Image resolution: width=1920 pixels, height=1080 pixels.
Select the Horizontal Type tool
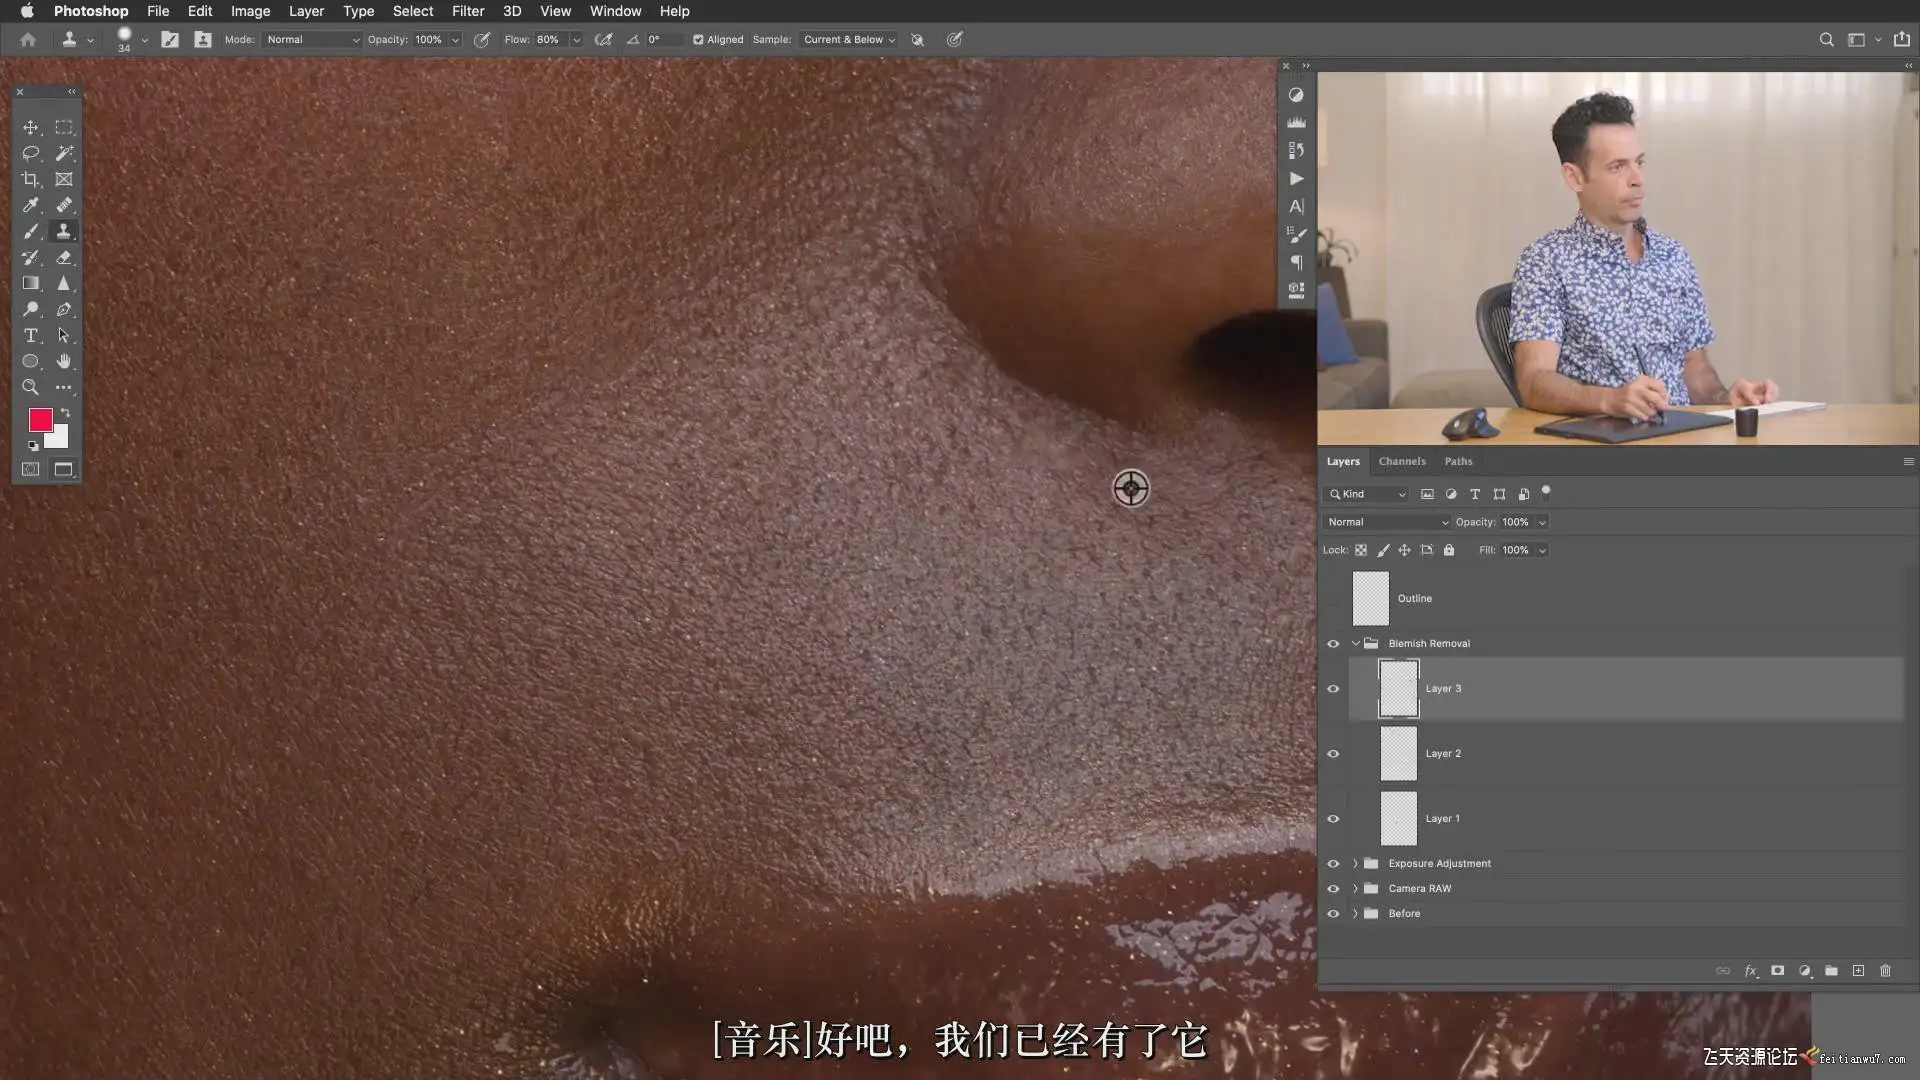30,335
